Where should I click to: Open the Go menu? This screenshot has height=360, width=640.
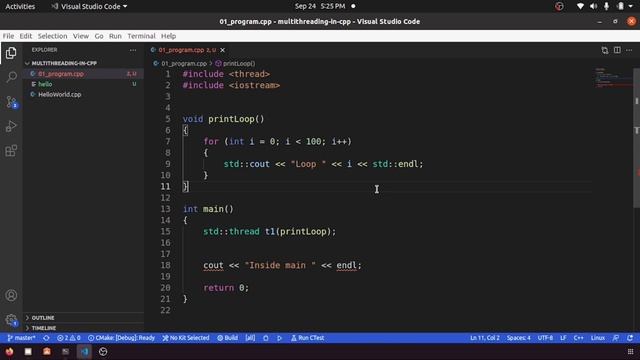pos(99,36)
